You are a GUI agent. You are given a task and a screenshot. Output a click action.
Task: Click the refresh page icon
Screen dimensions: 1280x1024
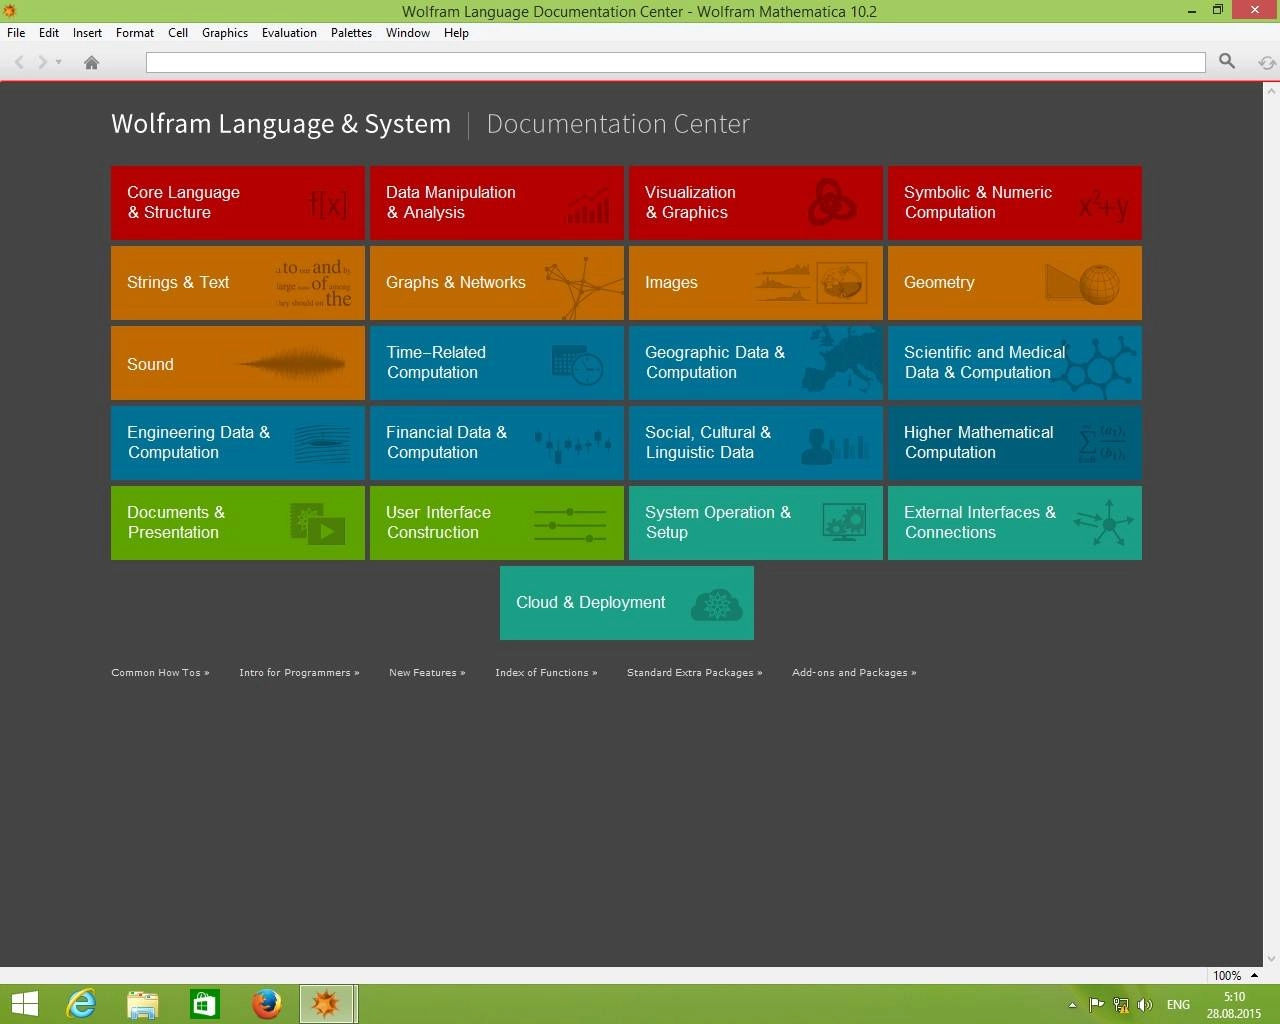[x=1267, y=62]
